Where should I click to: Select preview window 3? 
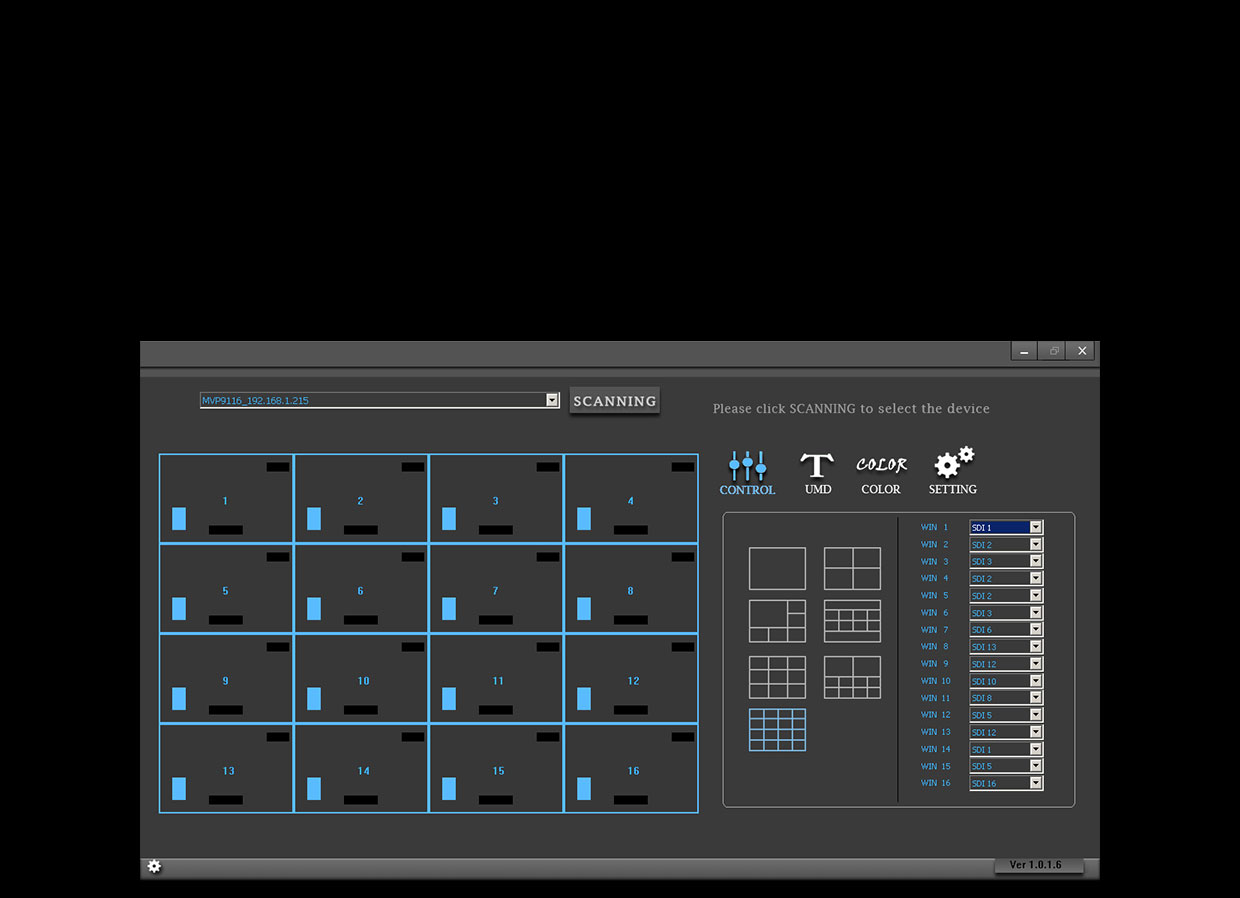click(496, 499)
